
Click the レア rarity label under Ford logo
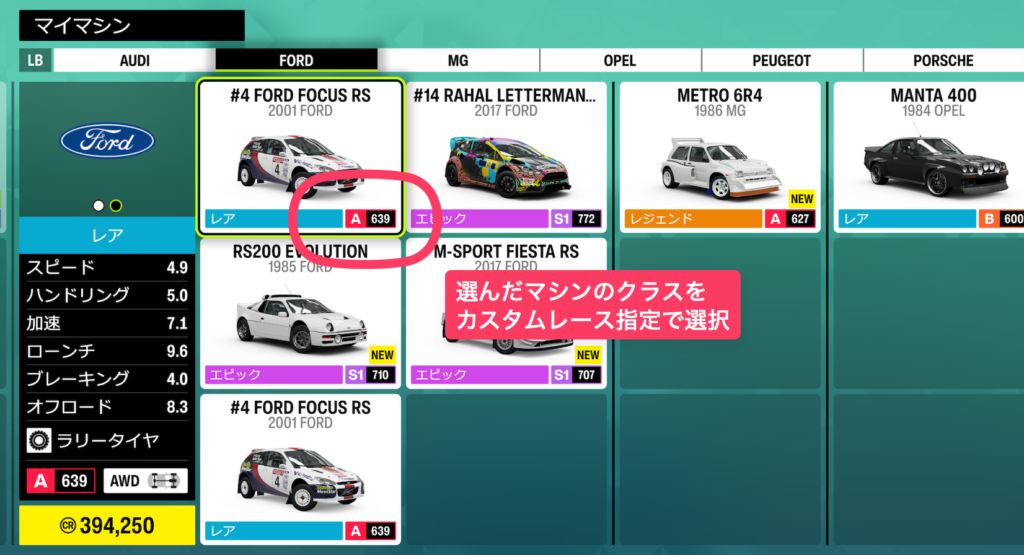click(x=107, y=235)
